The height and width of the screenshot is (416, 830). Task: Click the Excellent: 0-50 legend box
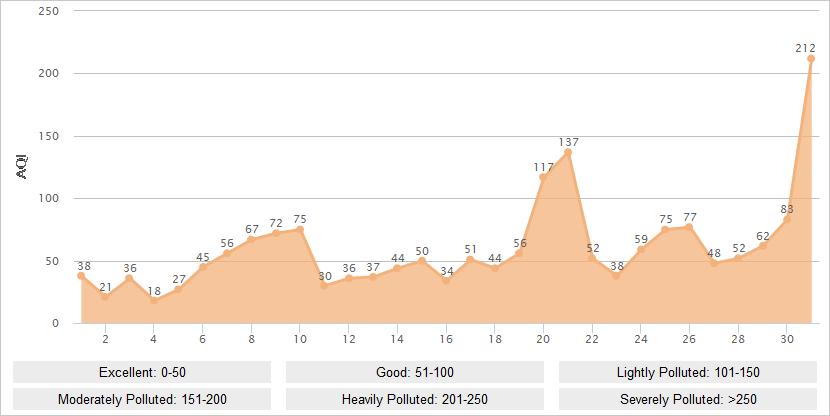click(x=142, y=372)
